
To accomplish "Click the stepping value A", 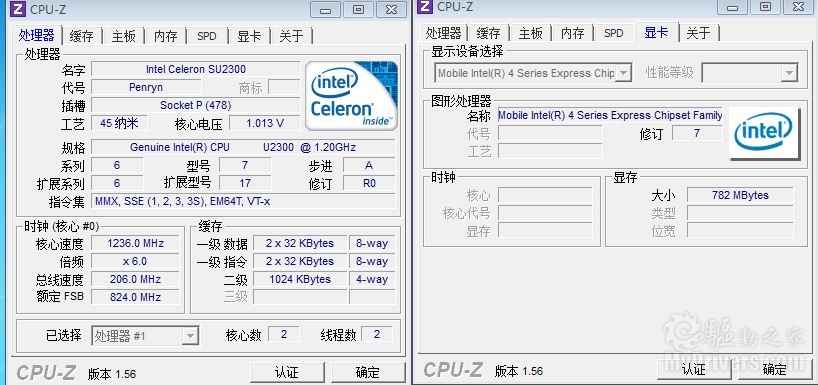I will (x=369, y=165).
